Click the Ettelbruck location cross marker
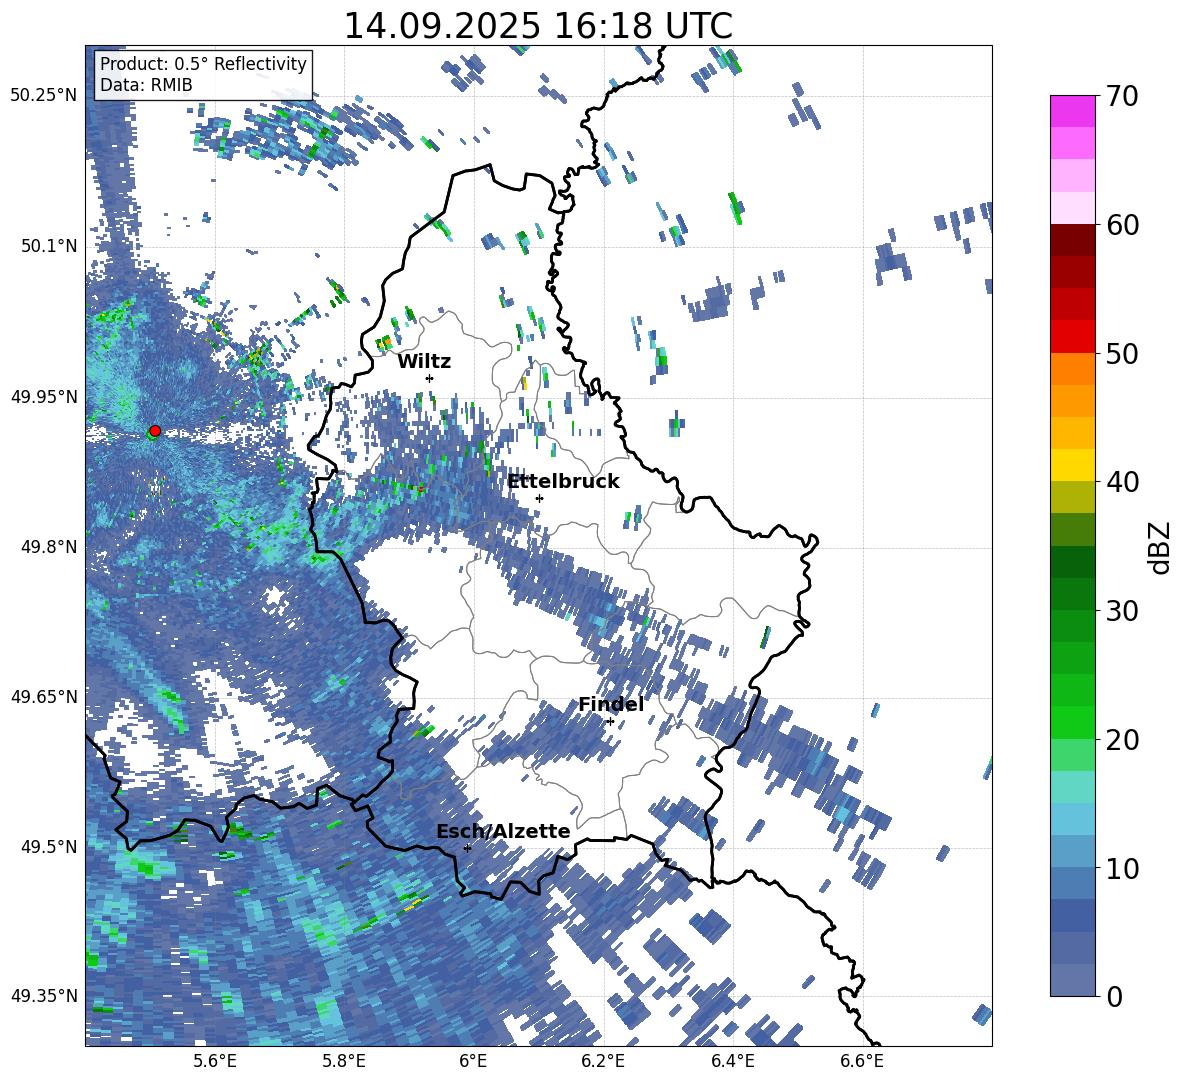The height and width of the screenshot is (1081, 1184). 539,498
